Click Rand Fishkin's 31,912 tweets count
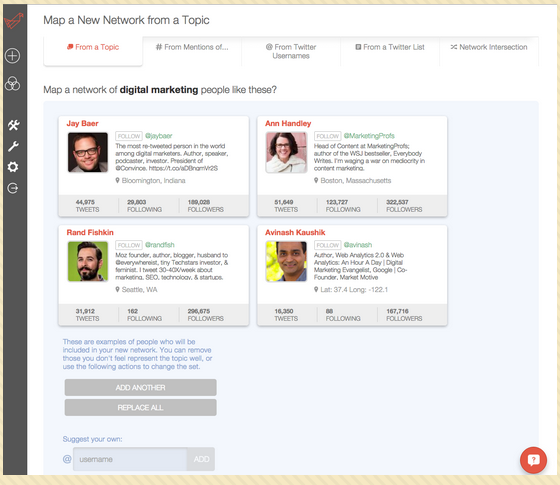Image resolution: width=560 pixels, height=485 pixels. (x=85, y=311)
